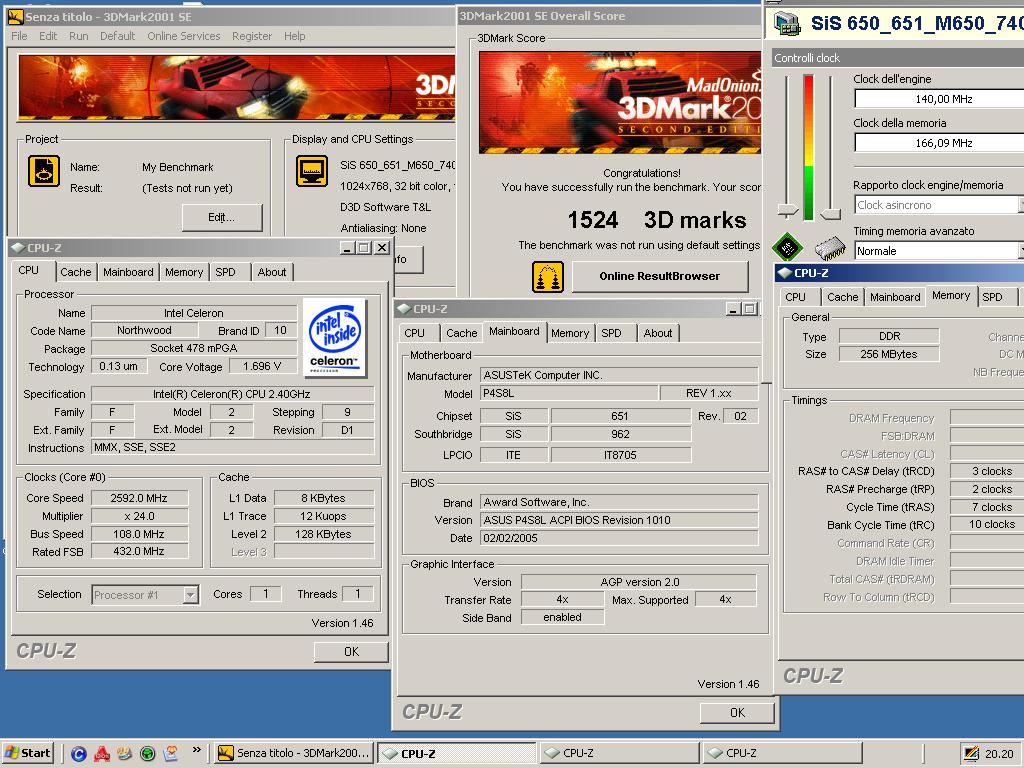This screenshot has width=1024, height=768.
Task: Click the third quick launch icon next to the red A
Action: 125,754
